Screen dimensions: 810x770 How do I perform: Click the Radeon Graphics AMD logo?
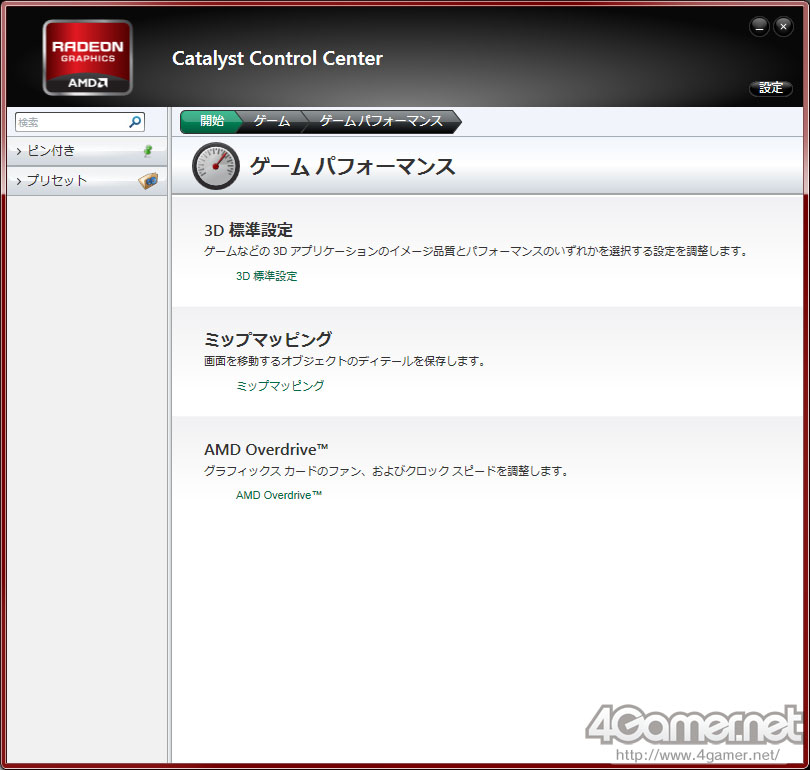[x=87, y=57]
